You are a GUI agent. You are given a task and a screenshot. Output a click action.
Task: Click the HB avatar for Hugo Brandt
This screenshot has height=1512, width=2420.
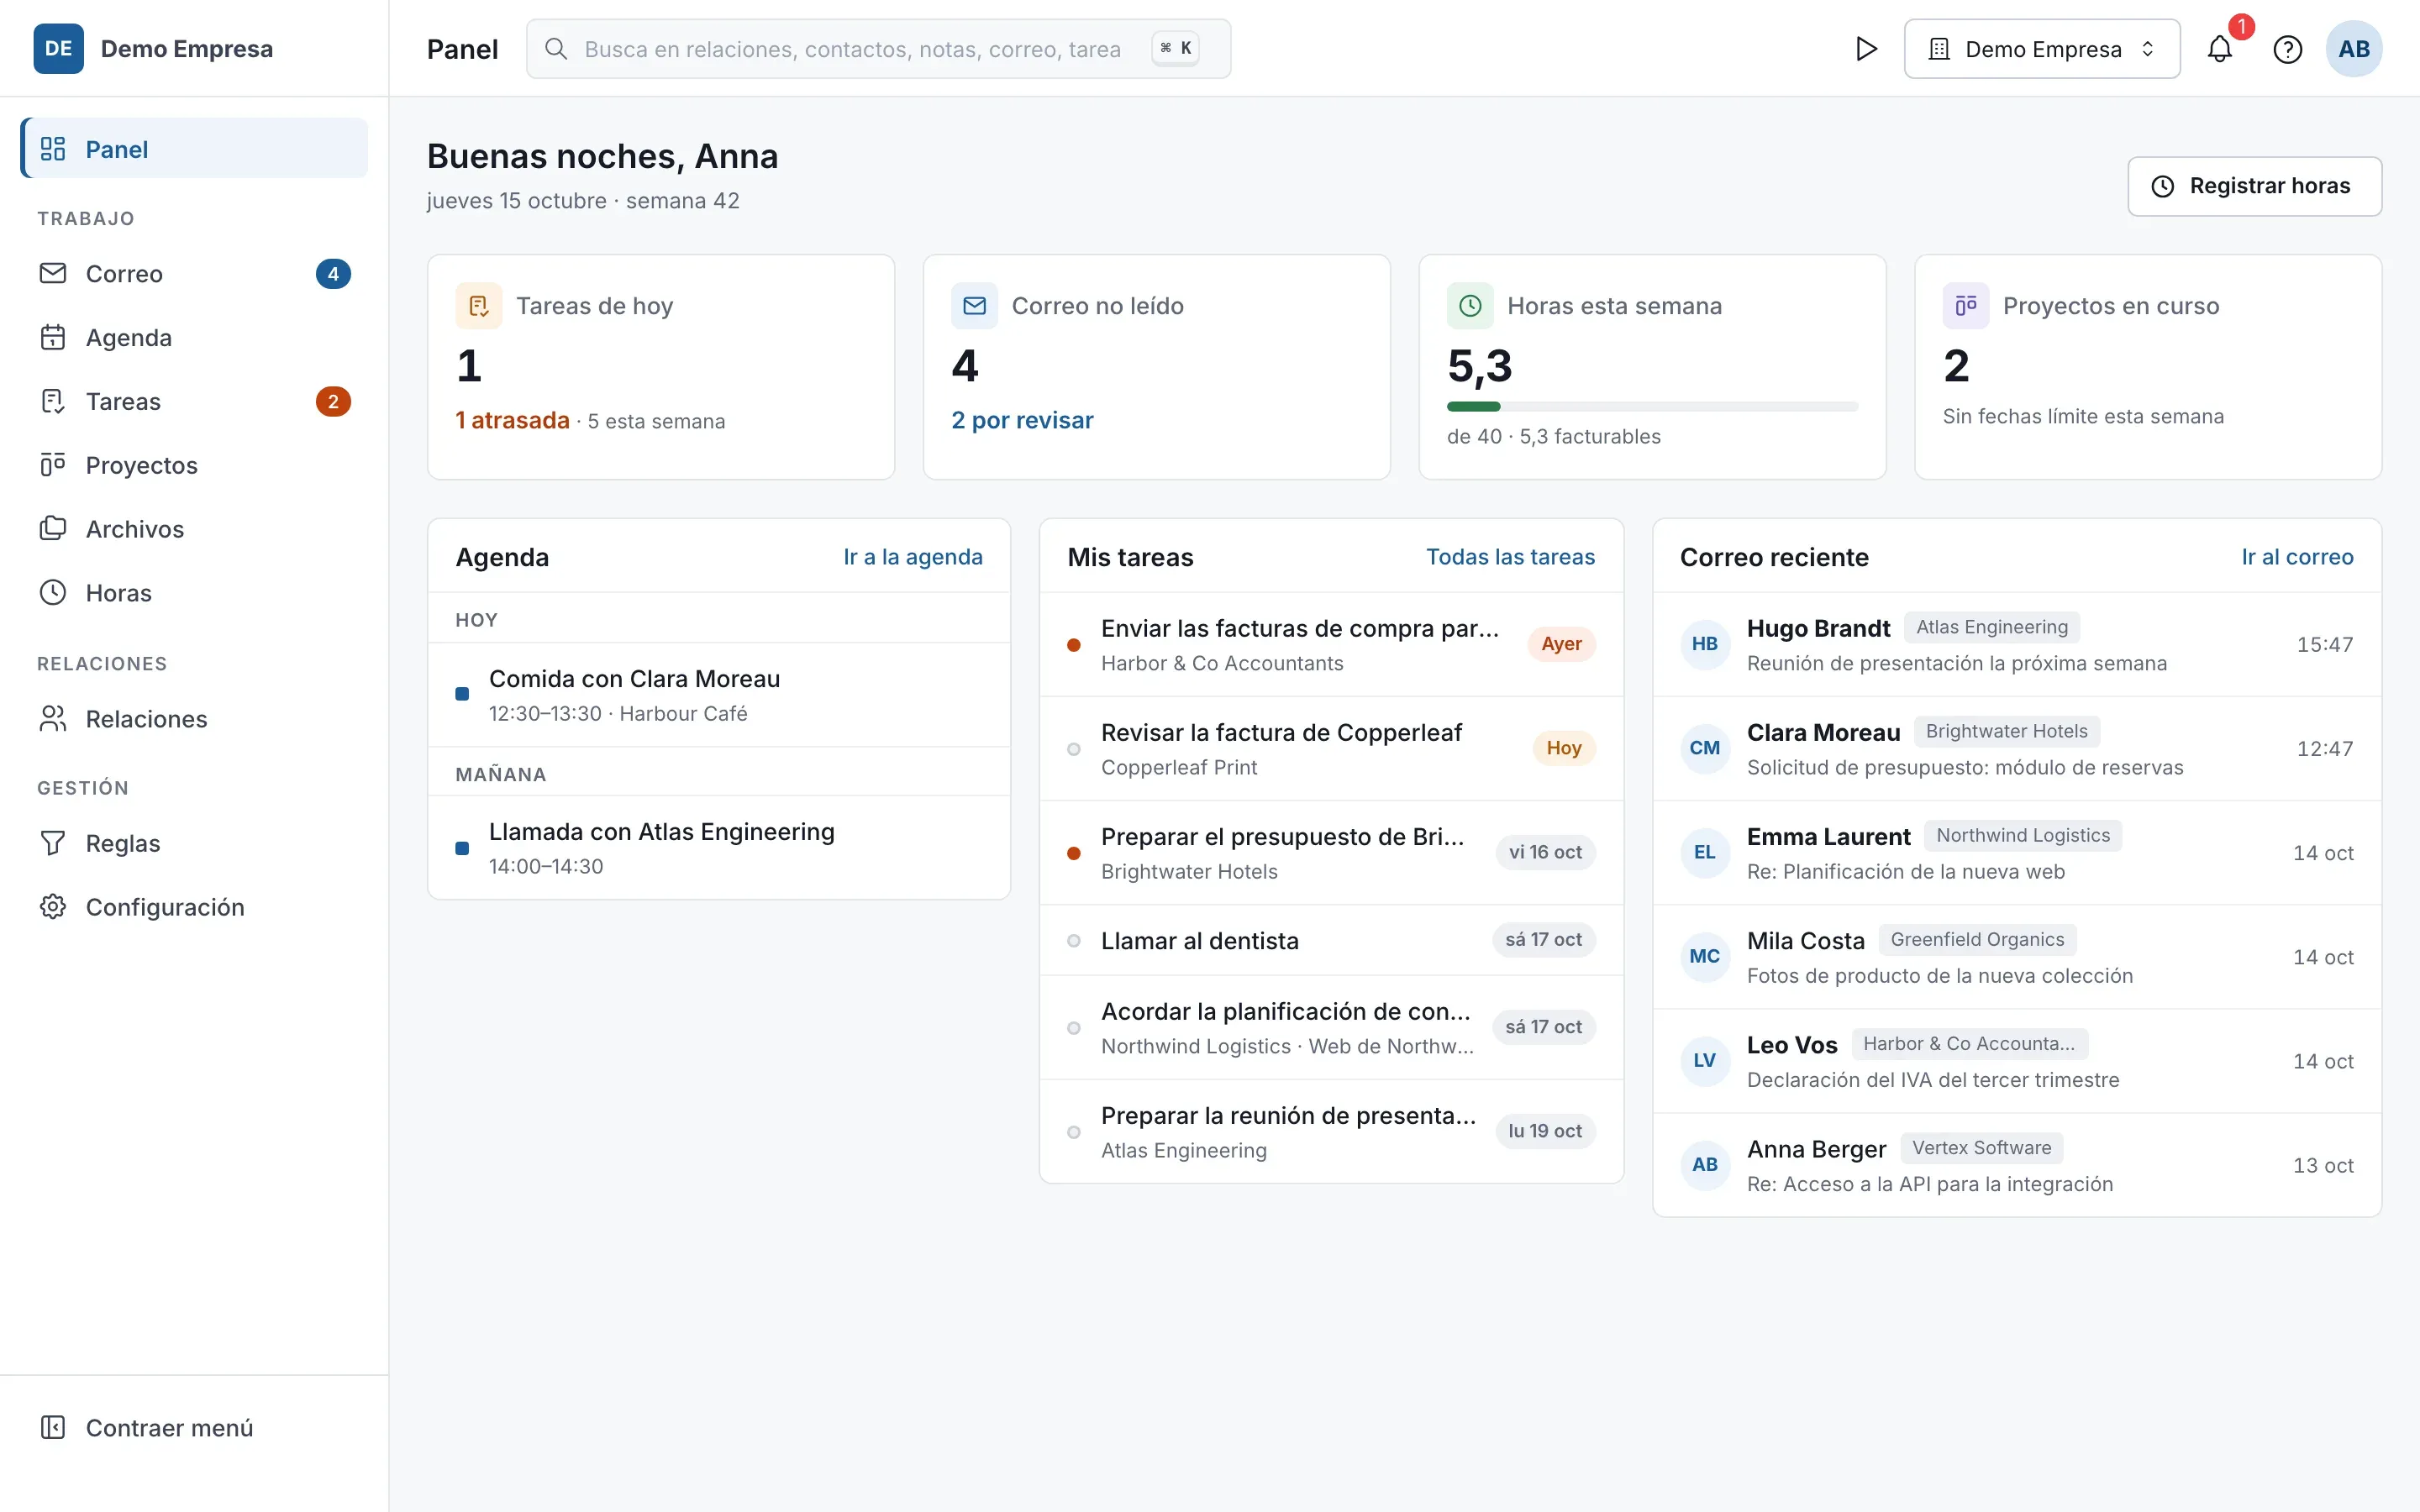[1705, 644]
